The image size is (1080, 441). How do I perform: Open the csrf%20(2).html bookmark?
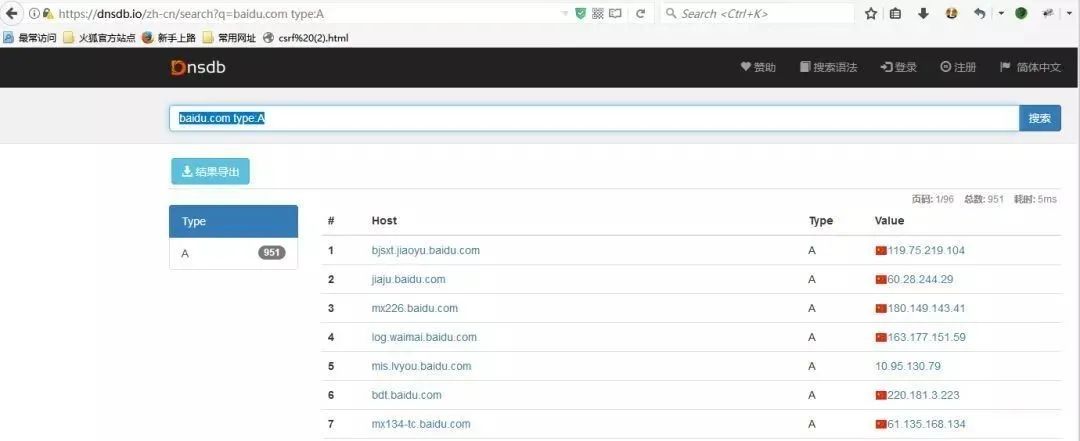pyautogui.click(x=306, y=38)
